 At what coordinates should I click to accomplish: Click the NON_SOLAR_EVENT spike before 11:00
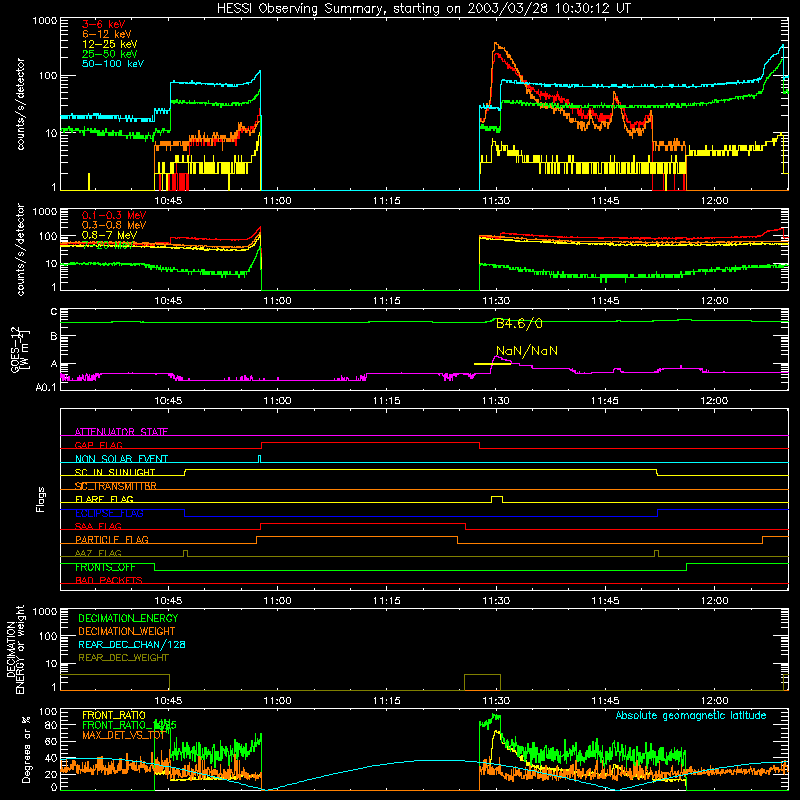260,459
